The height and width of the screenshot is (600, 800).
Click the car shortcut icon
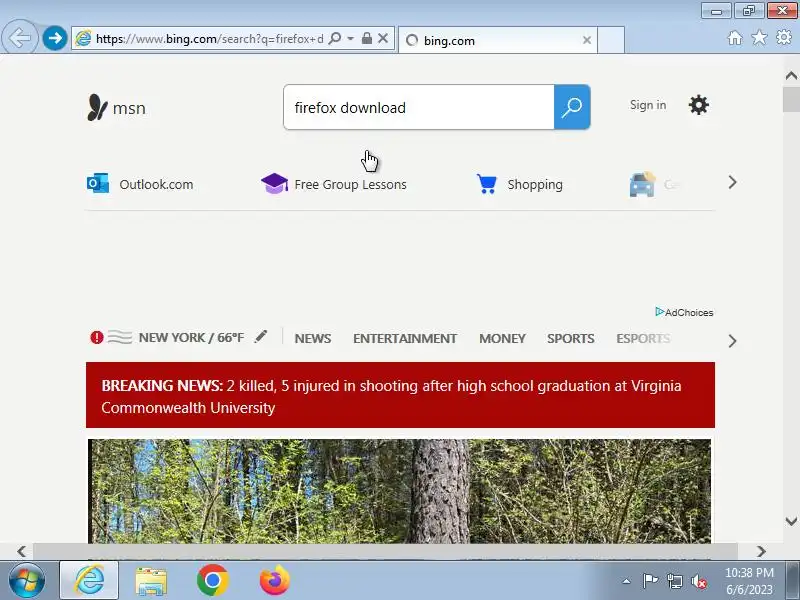(x=642, y=184)
